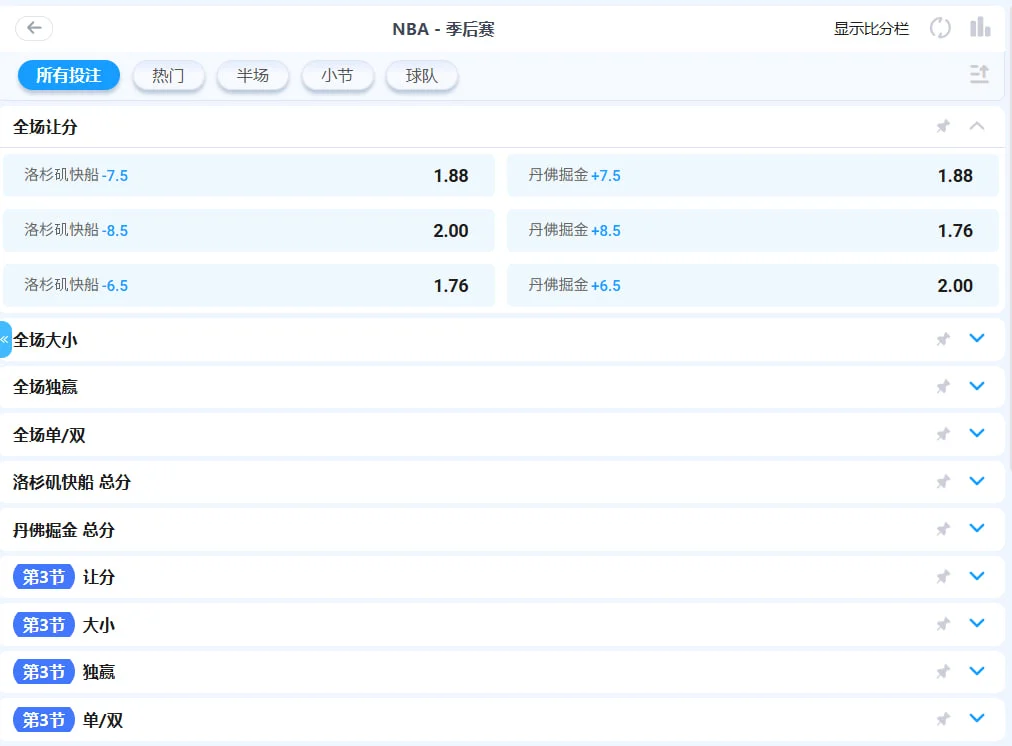Switch to the 热门 tab

pos(168,75)
